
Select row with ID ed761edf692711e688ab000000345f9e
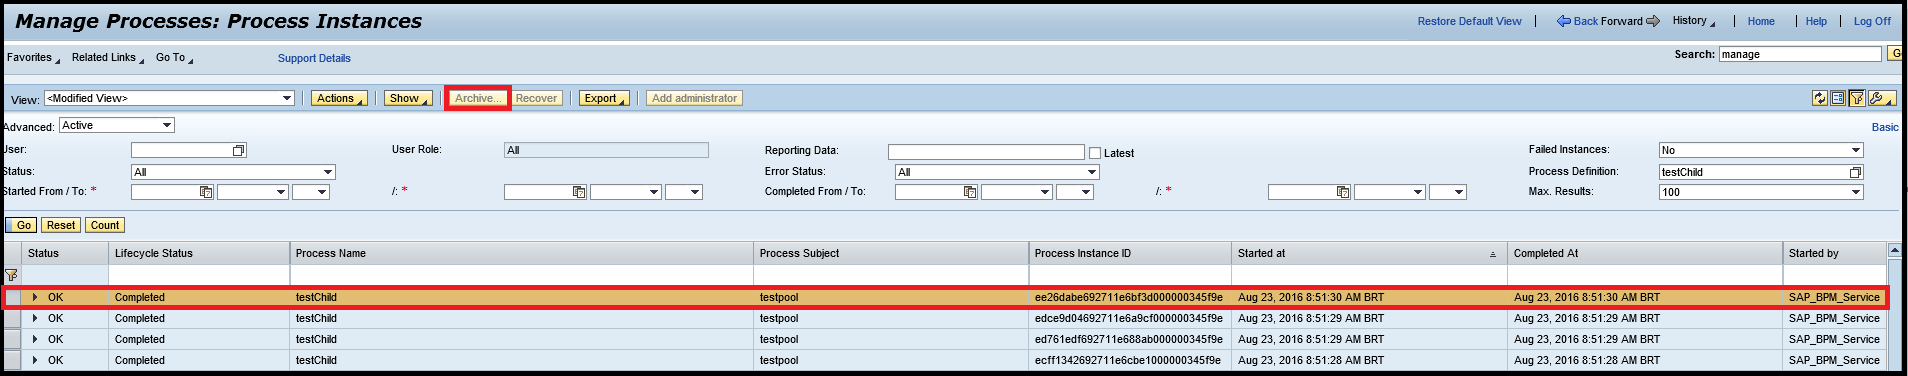click(12, 339)
